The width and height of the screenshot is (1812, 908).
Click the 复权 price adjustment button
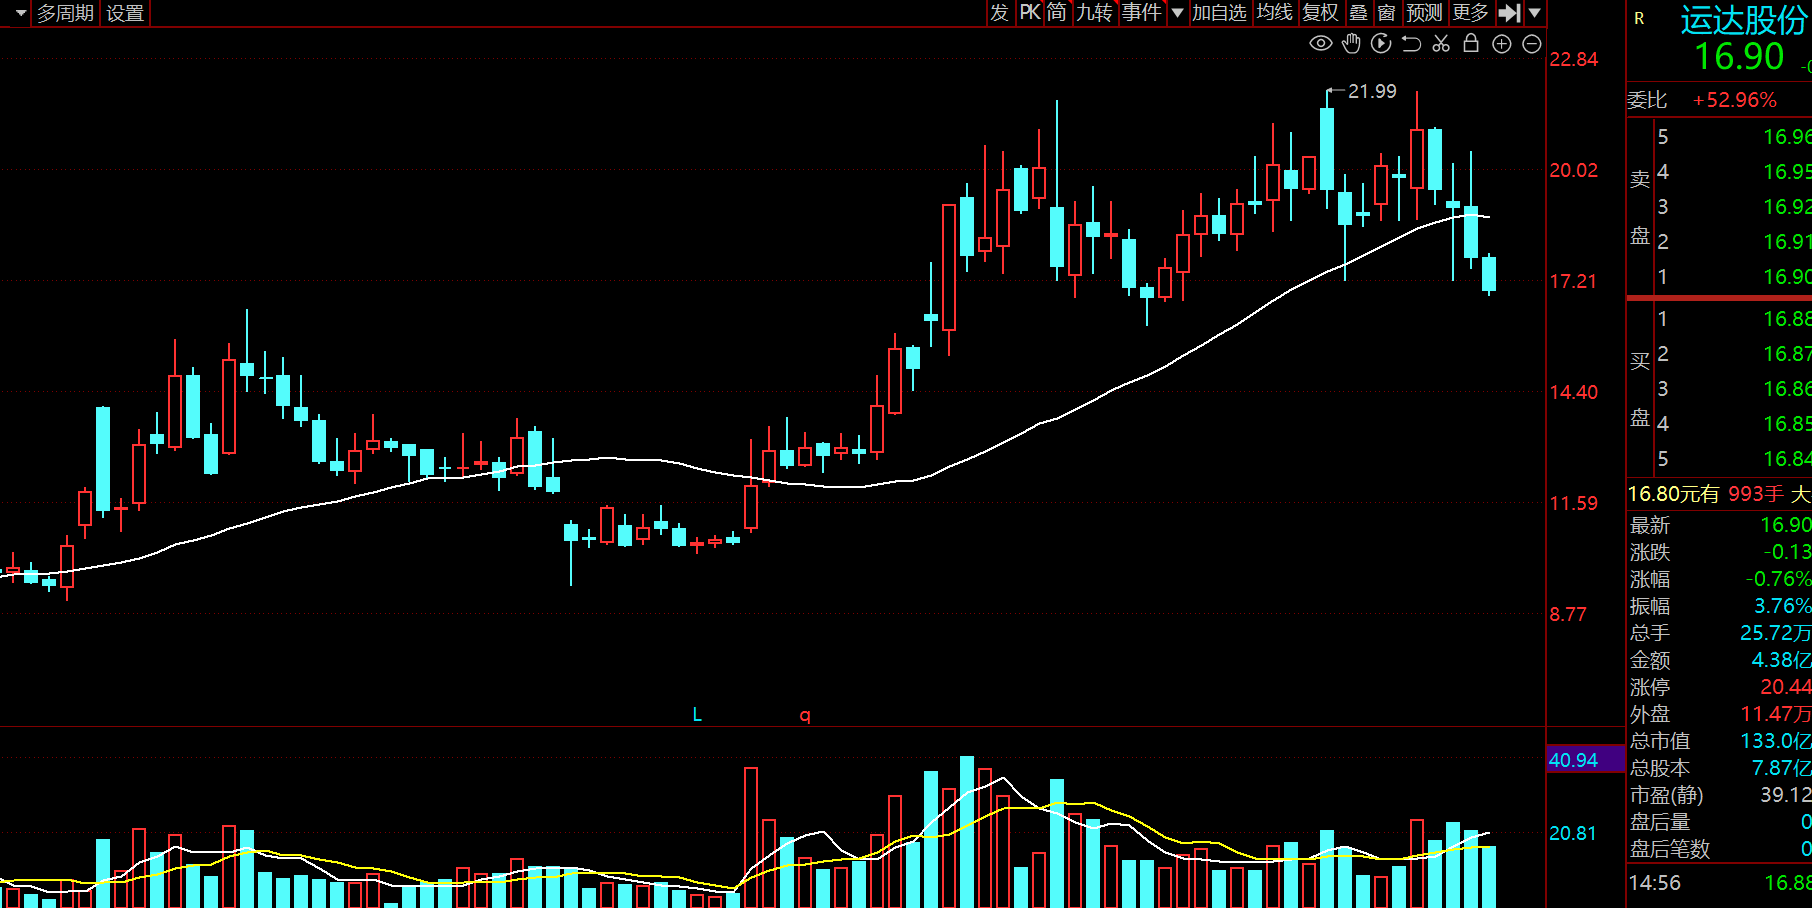click(1320, 13)
